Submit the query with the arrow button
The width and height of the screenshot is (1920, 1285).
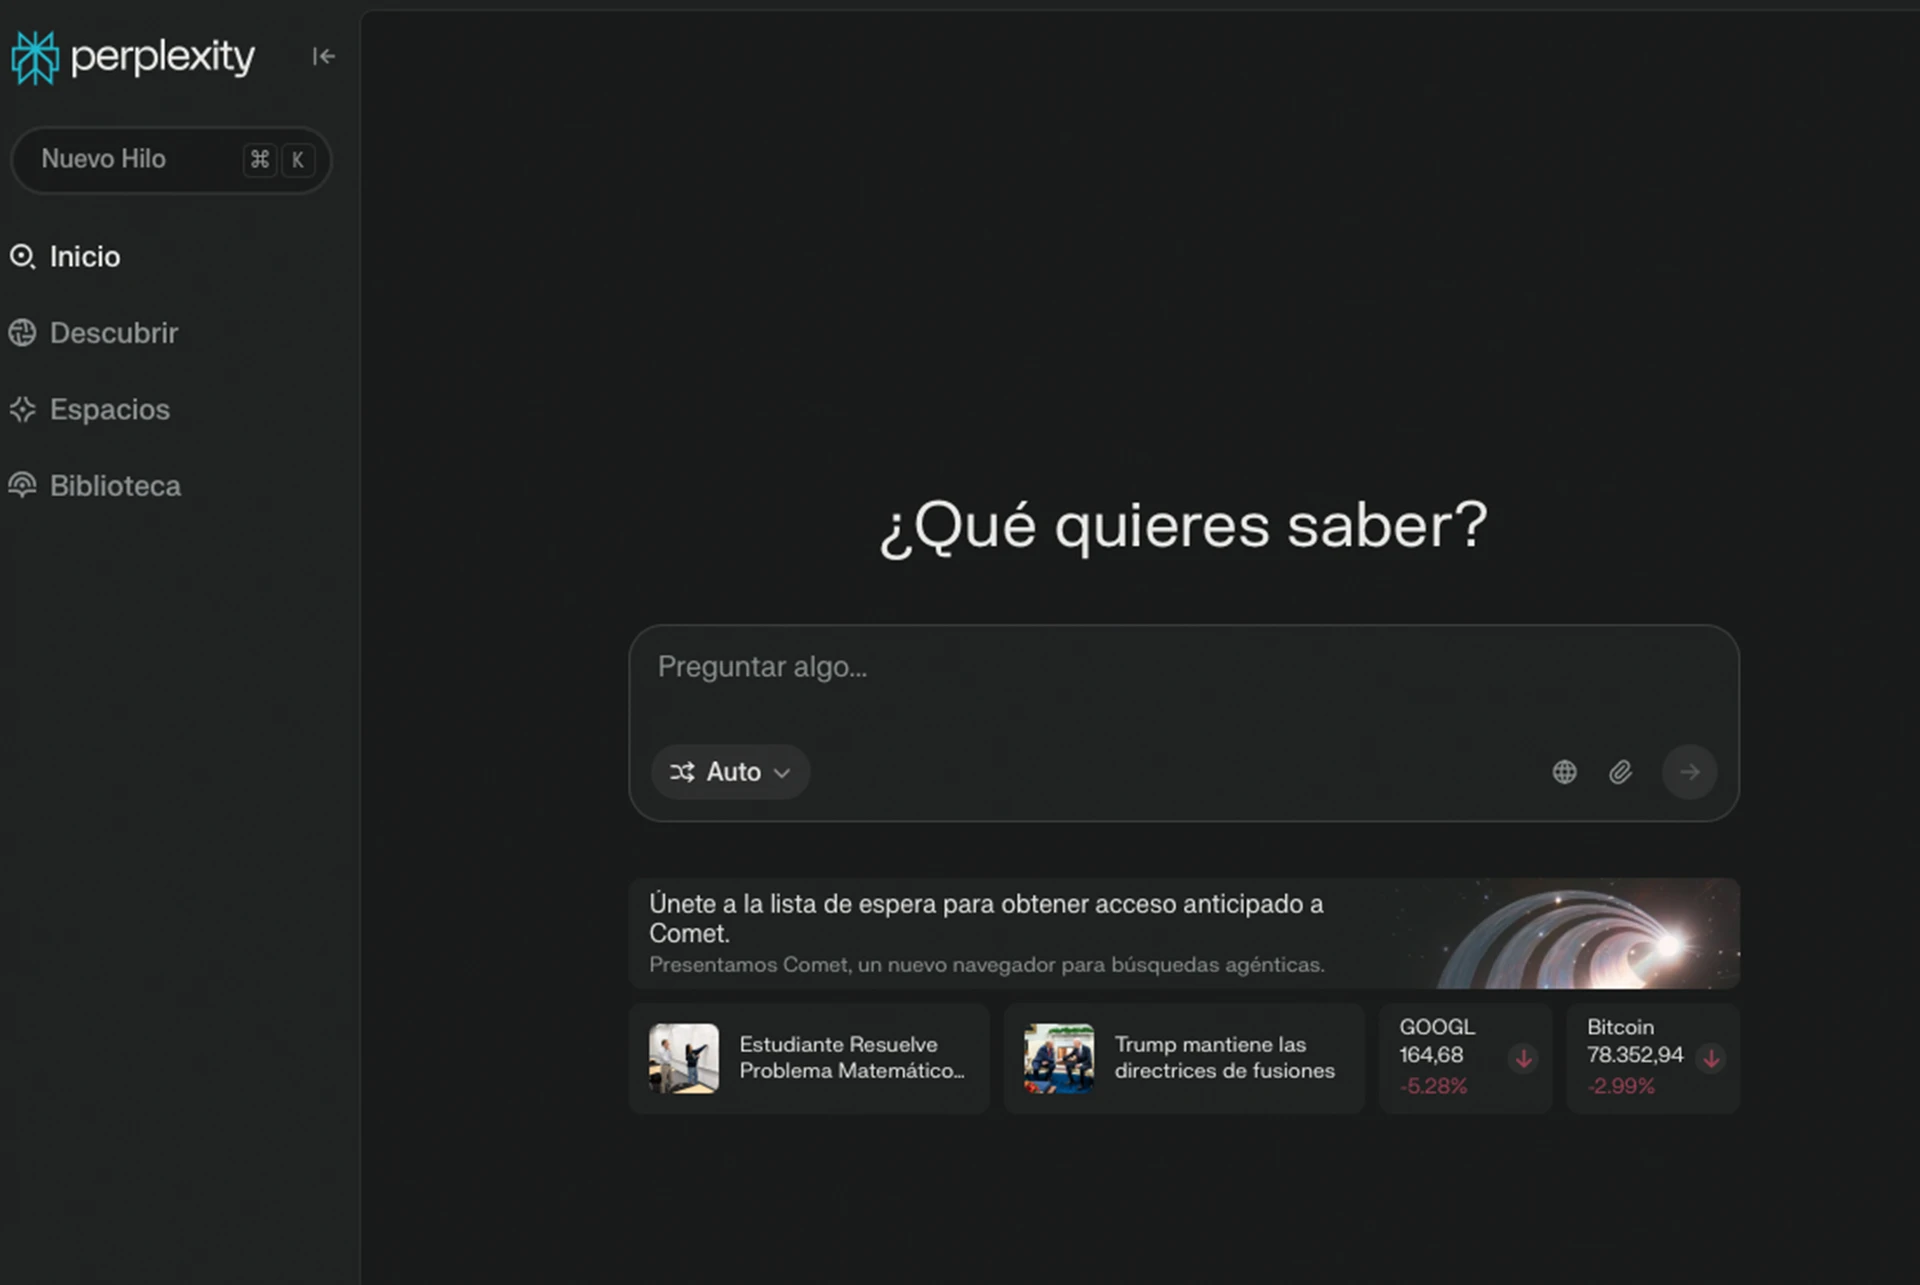[1689, 771]
